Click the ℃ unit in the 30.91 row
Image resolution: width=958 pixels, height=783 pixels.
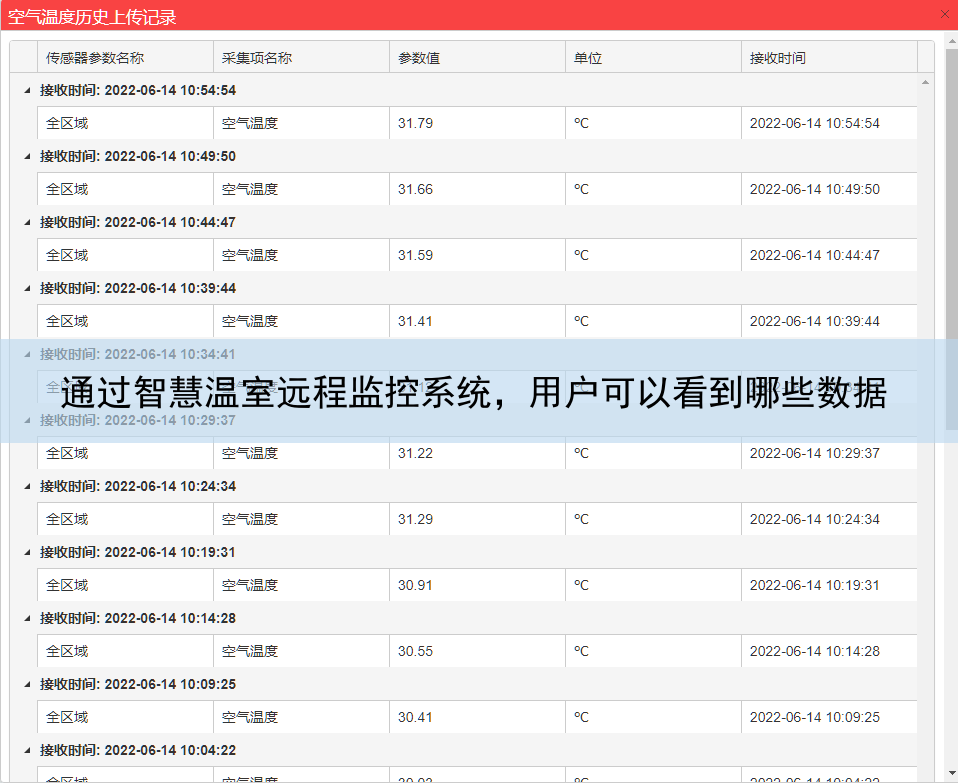click(581, 585)
